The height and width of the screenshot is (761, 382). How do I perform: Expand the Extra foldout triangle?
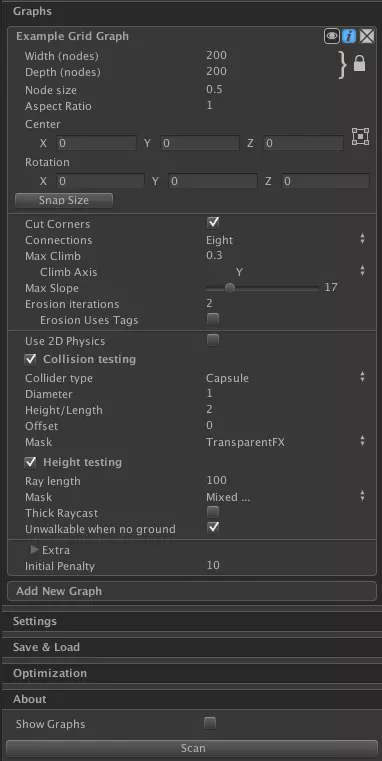34,549
